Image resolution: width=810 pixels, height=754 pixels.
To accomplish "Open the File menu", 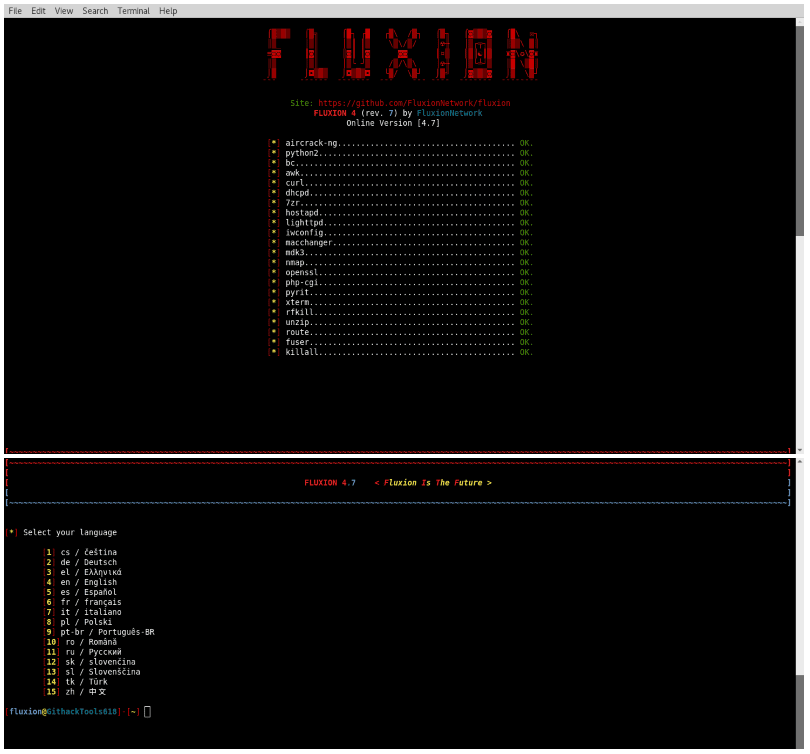I will [15, 11].
